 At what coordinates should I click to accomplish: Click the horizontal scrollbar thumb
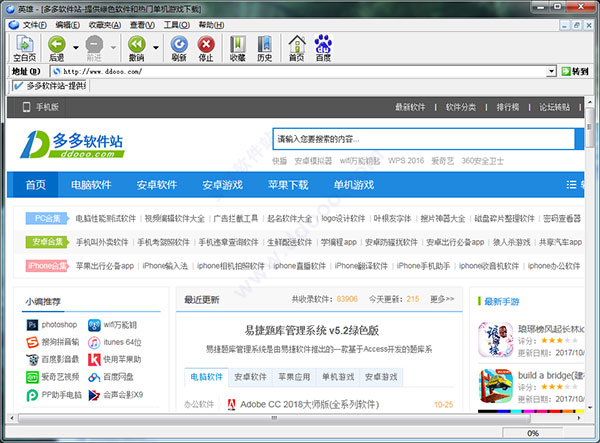[274, 418]
